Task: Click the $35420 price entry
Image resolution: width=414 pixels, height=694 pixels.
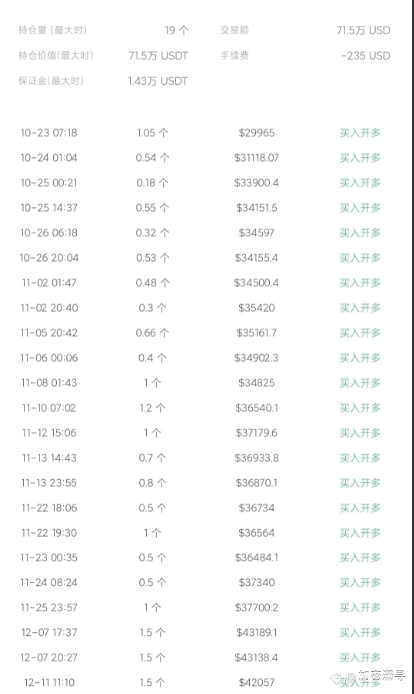Action: [256, 308]
